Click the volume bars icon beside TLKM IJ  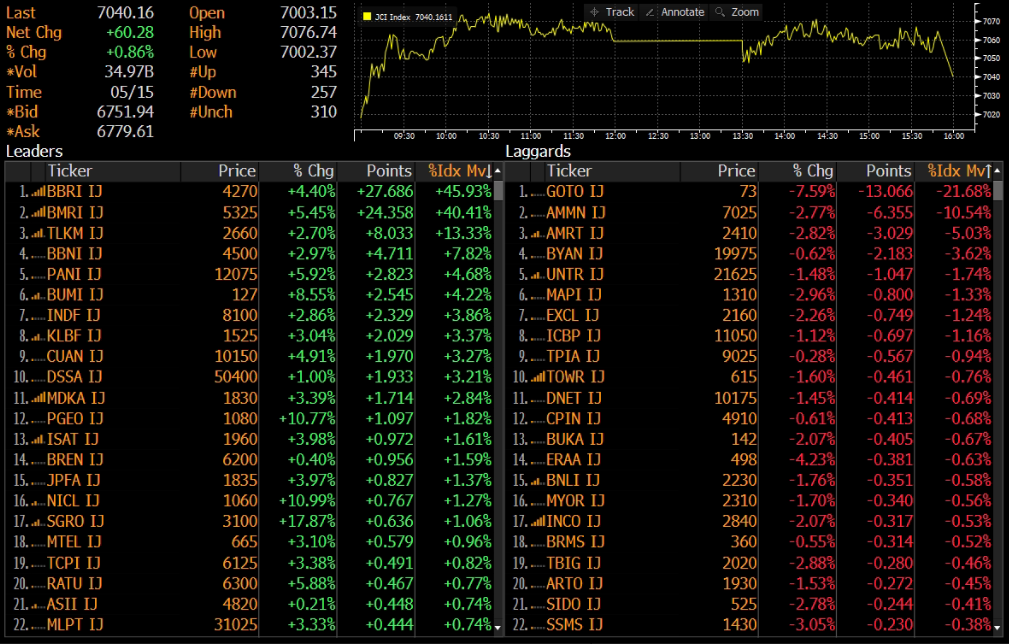tap(39, 233)
